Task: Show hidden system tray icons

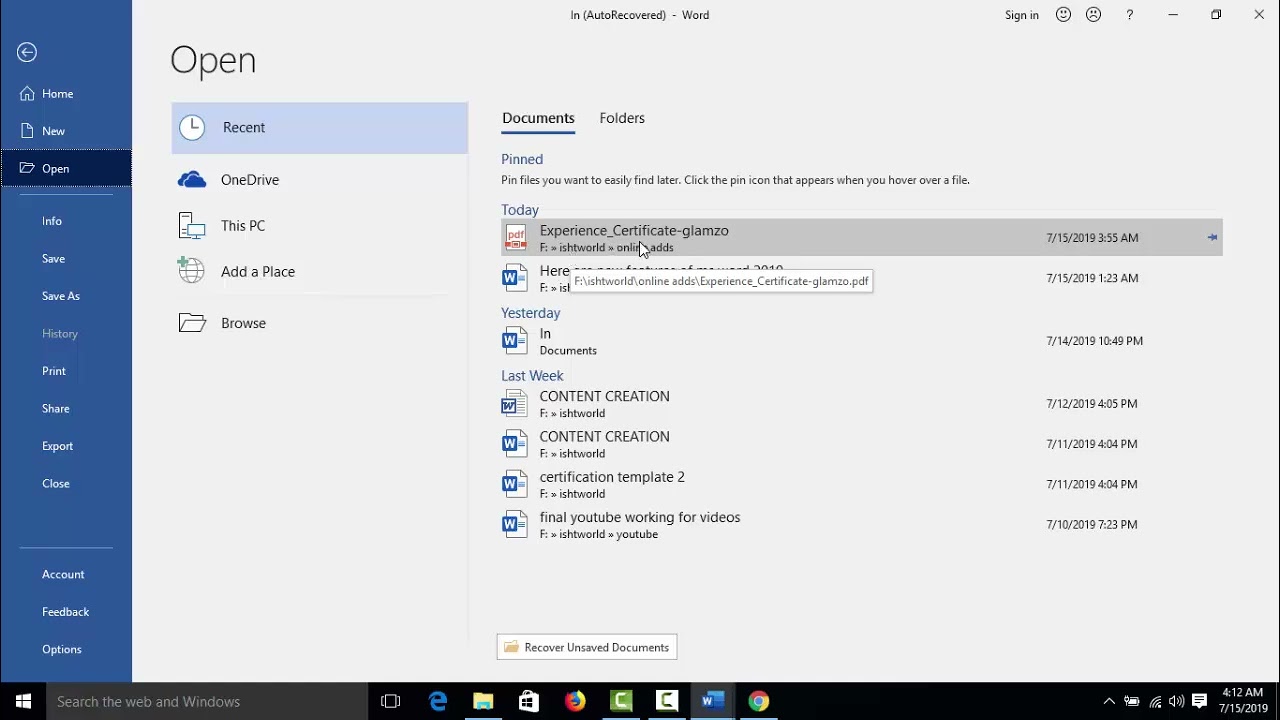Action: [1109, 701]
